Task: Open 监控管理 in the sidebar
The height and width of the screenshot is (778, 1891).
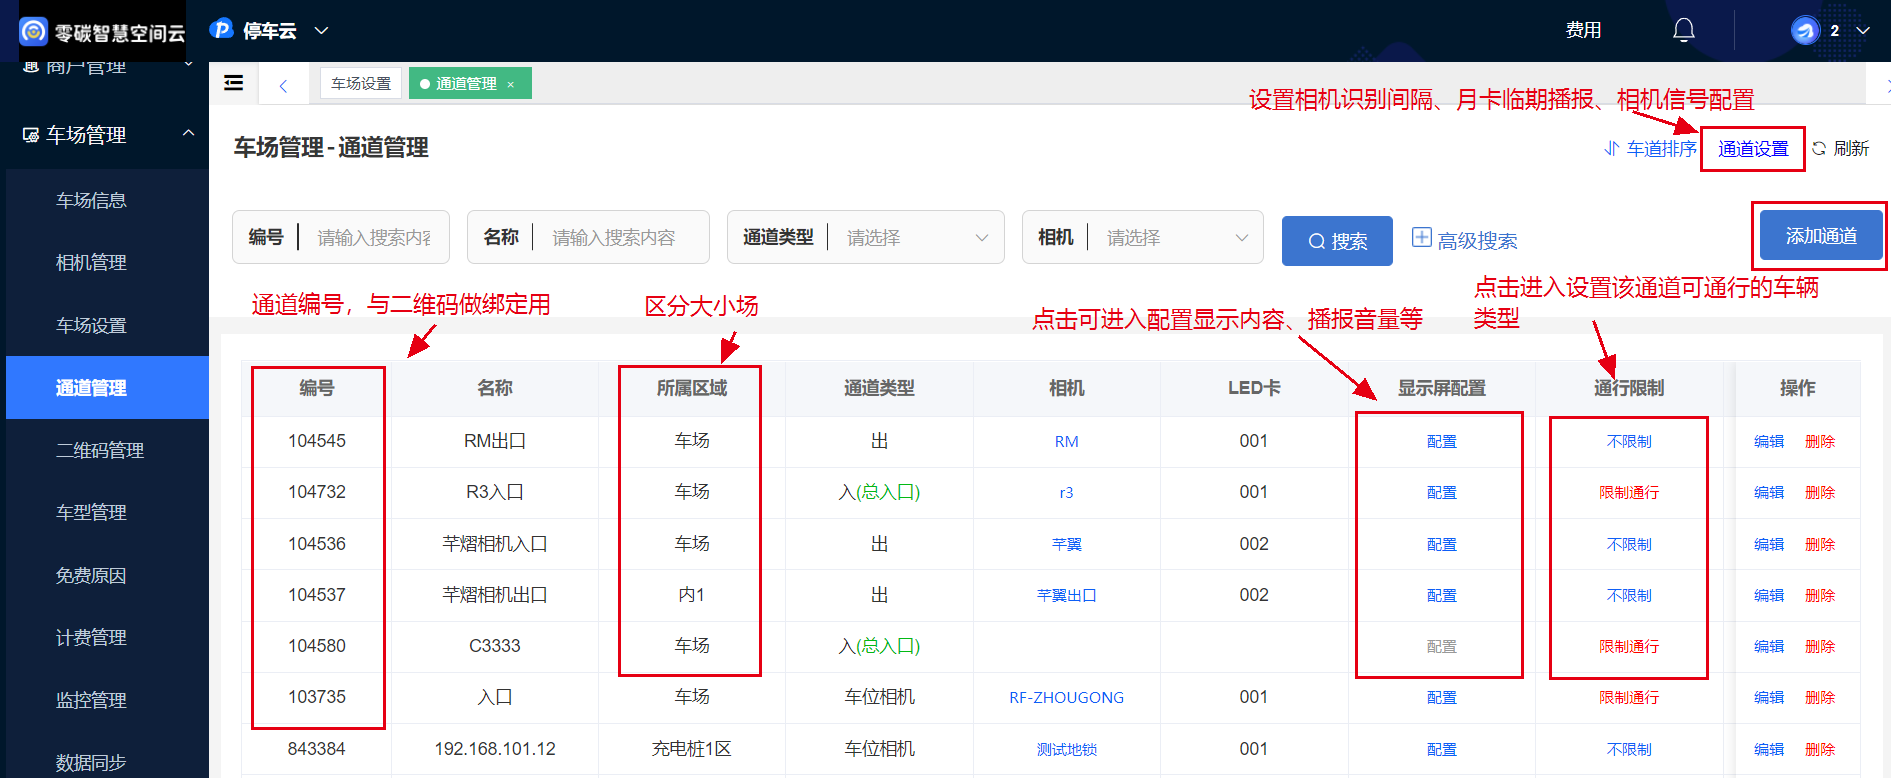Action: point(91,700)
